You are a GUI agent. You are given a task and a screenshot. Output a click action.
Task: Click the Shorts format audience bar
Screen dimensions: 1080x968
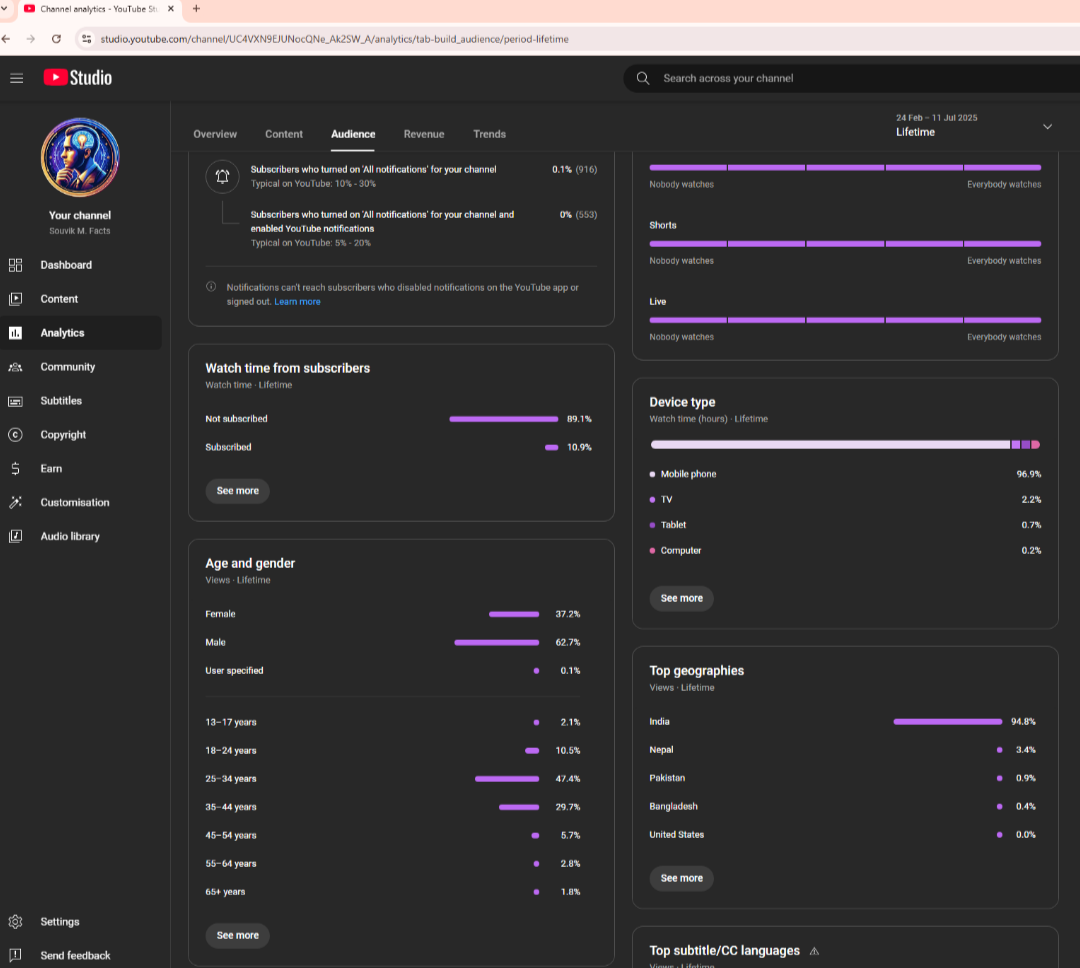pyautogui.click(x=845, y=244)
